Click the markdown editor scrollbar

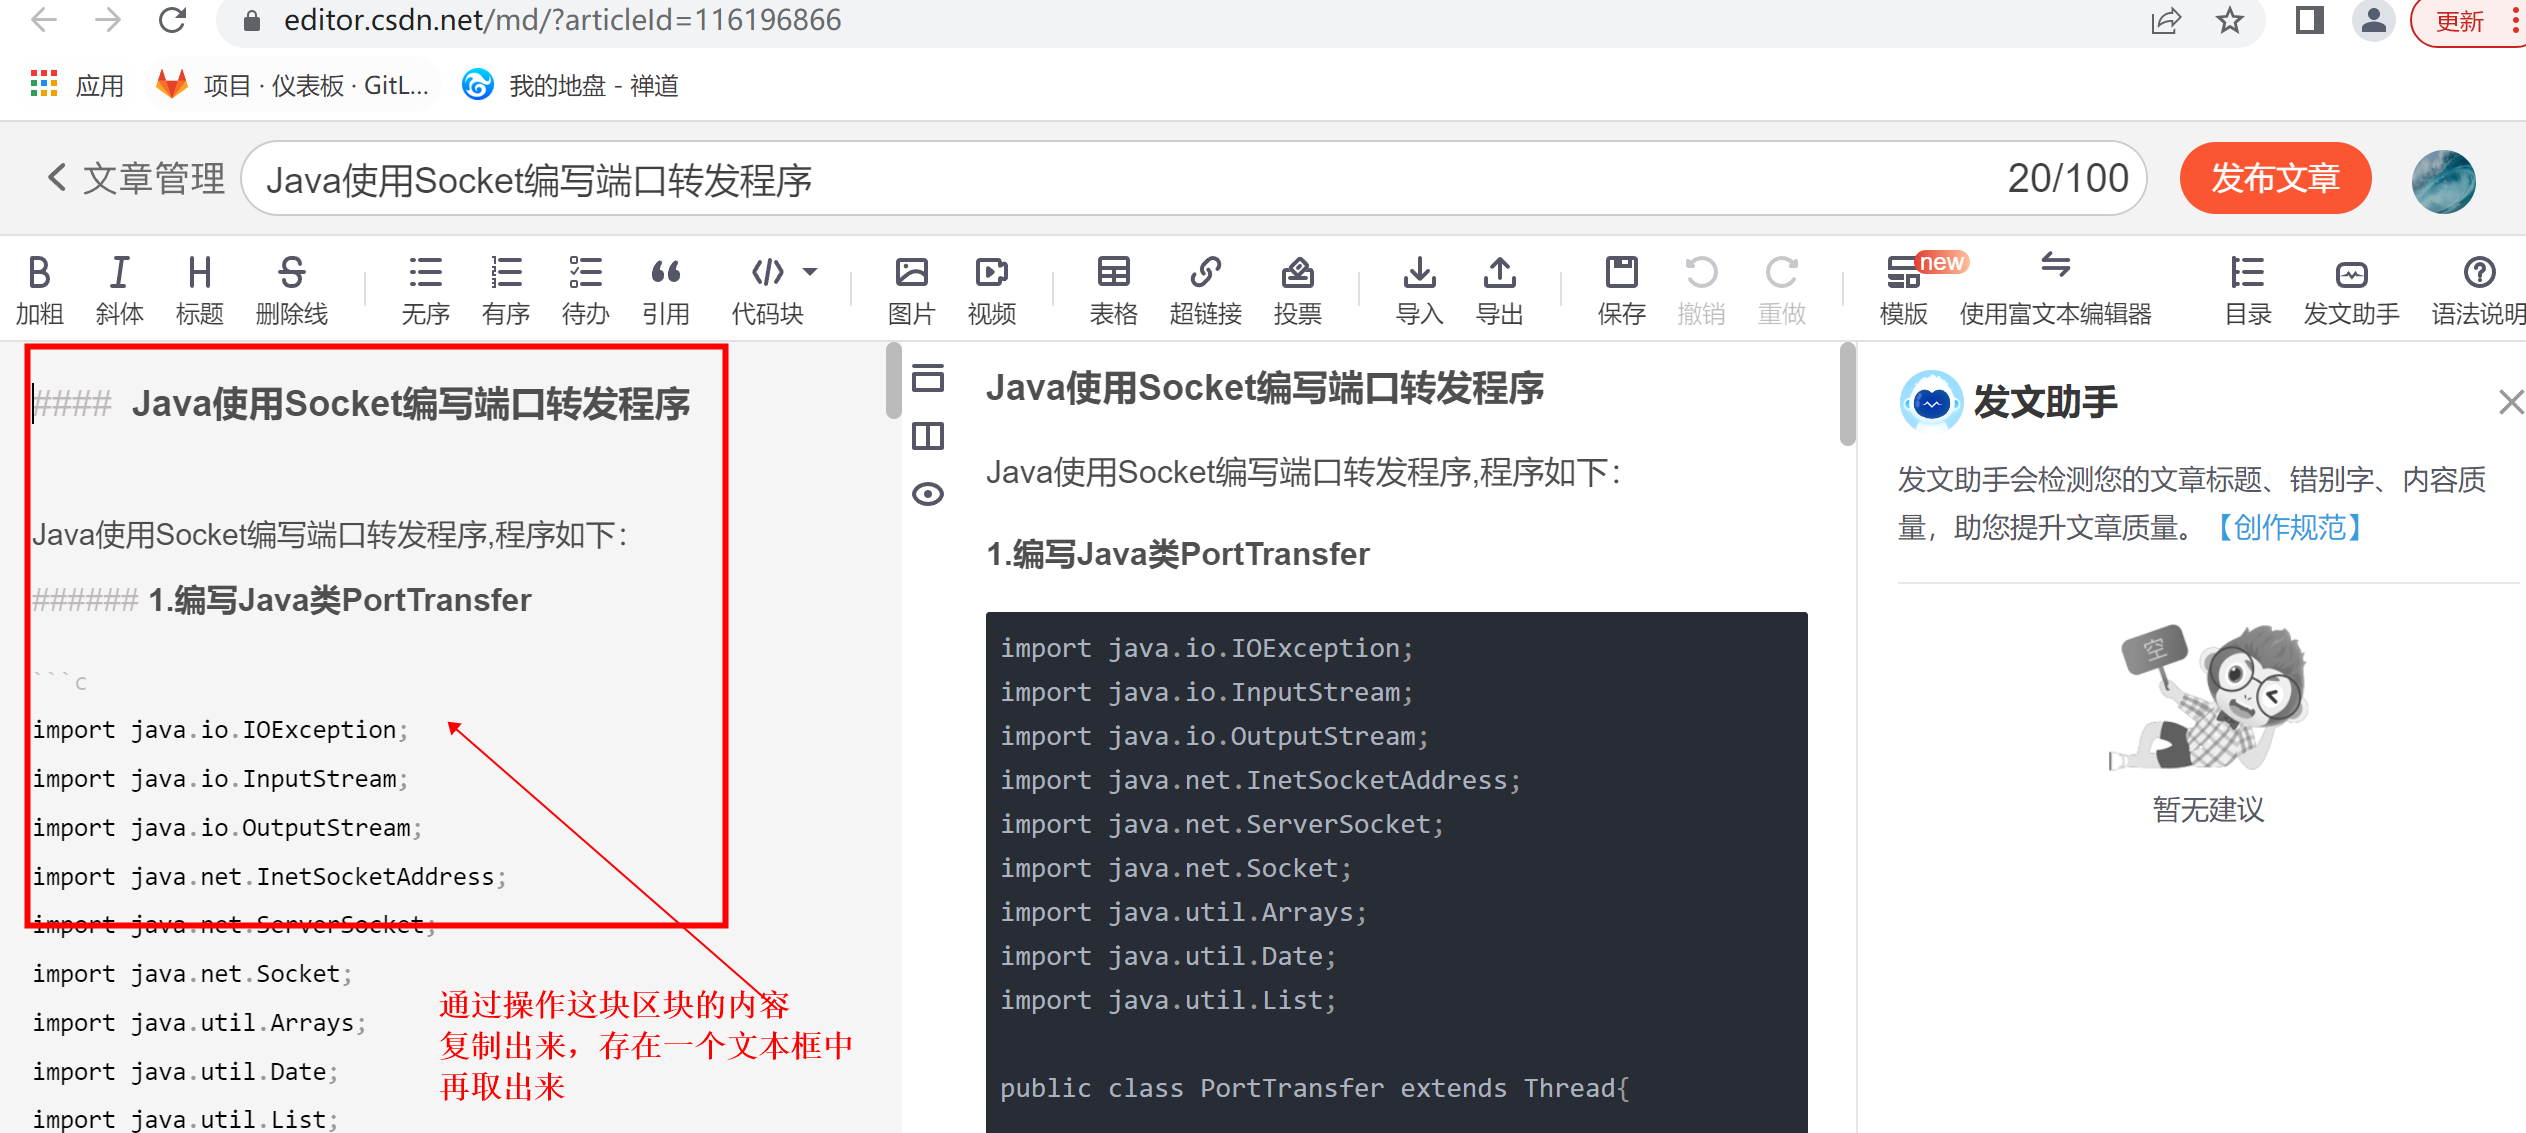[x=893, y=380]
